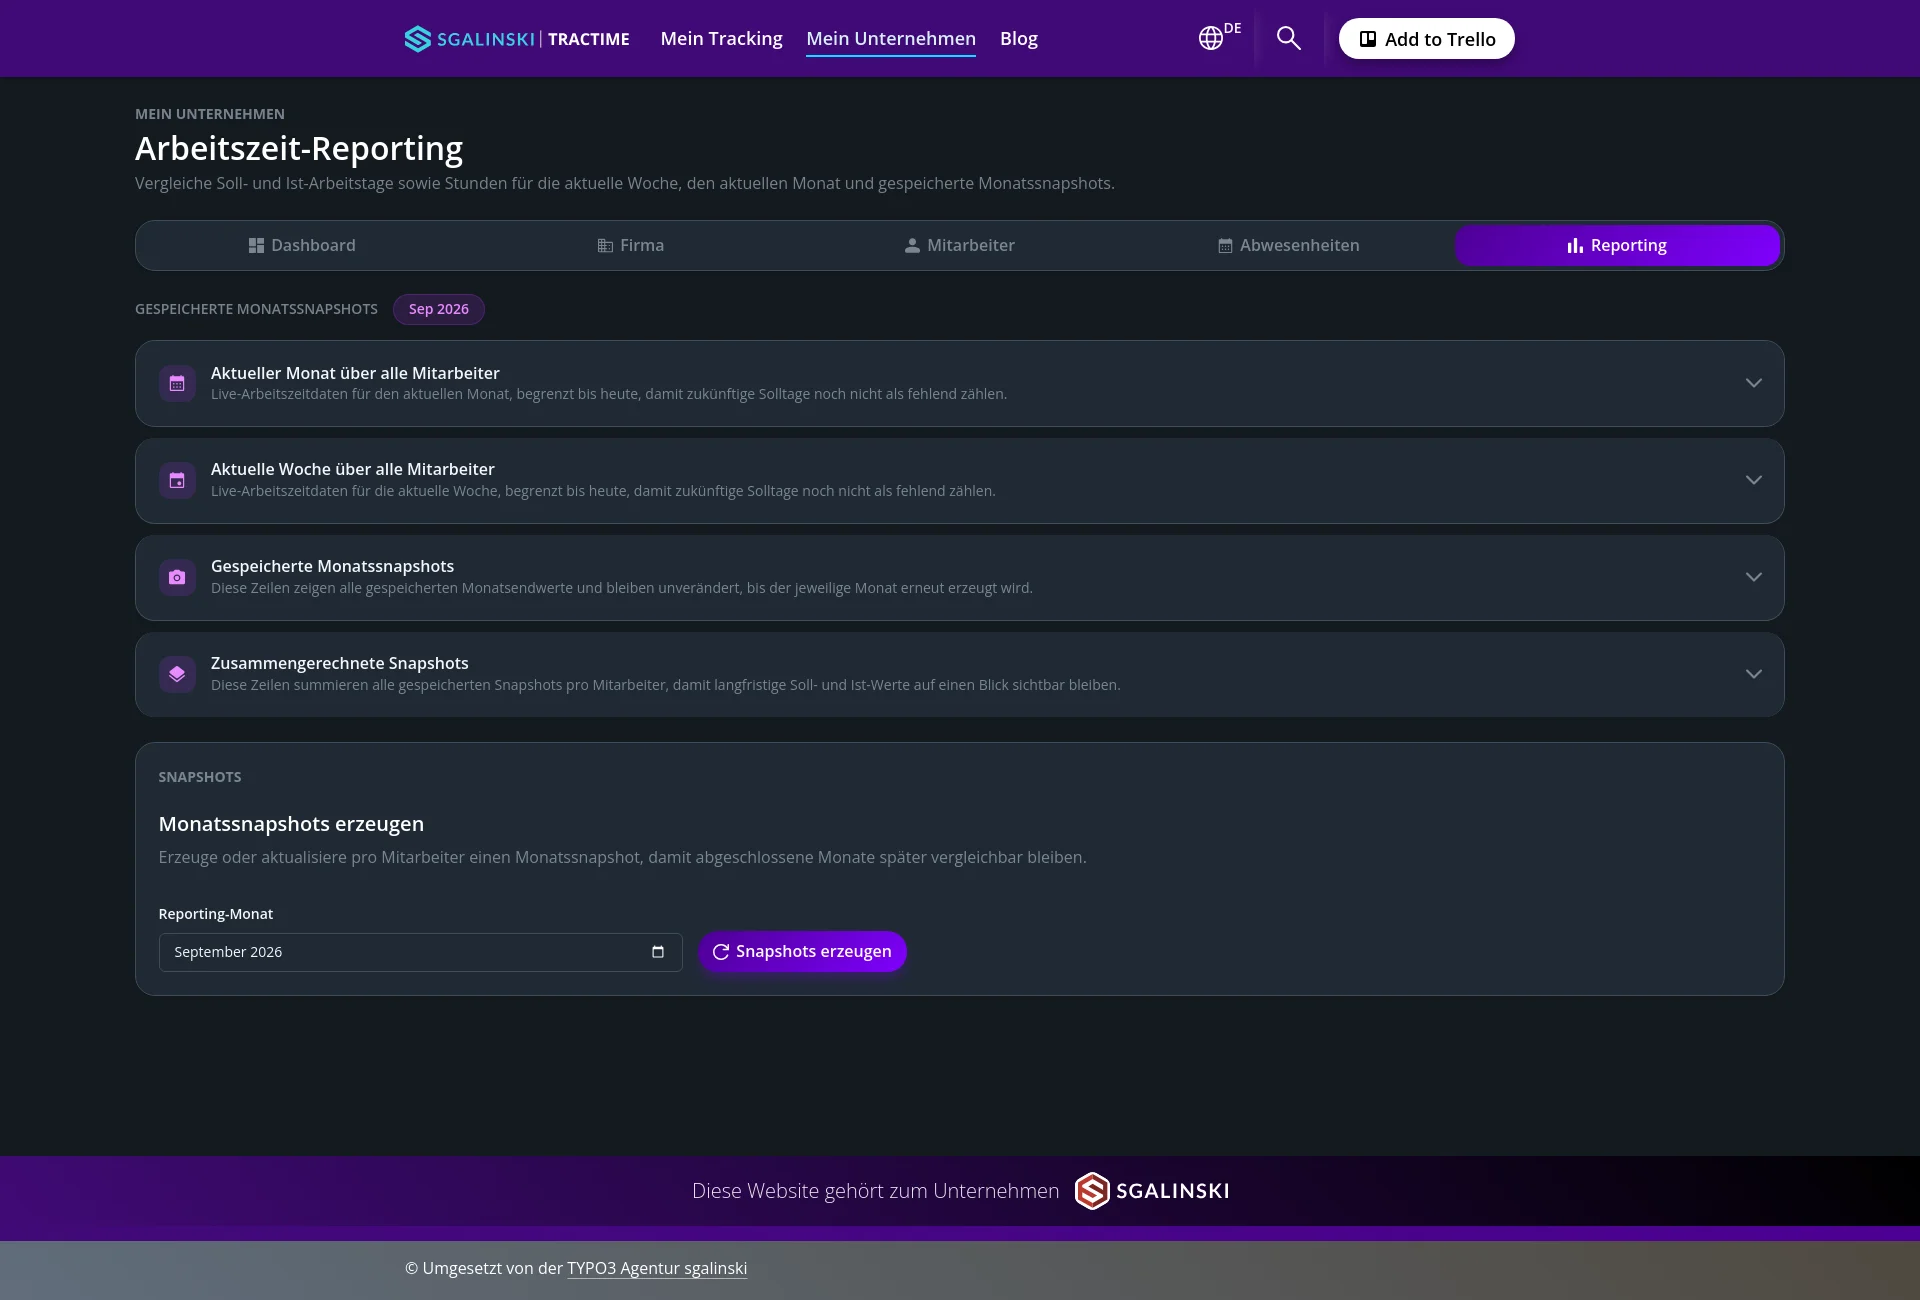1920x1300 pixels.
Task: Click the Sgalinski footer logo
Action: tap(1152, 1191)
